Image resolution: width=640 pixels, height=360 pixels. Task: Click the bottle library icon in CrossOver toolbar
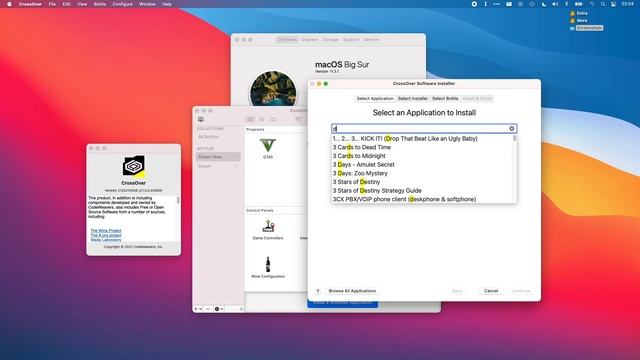coord(201,119)
